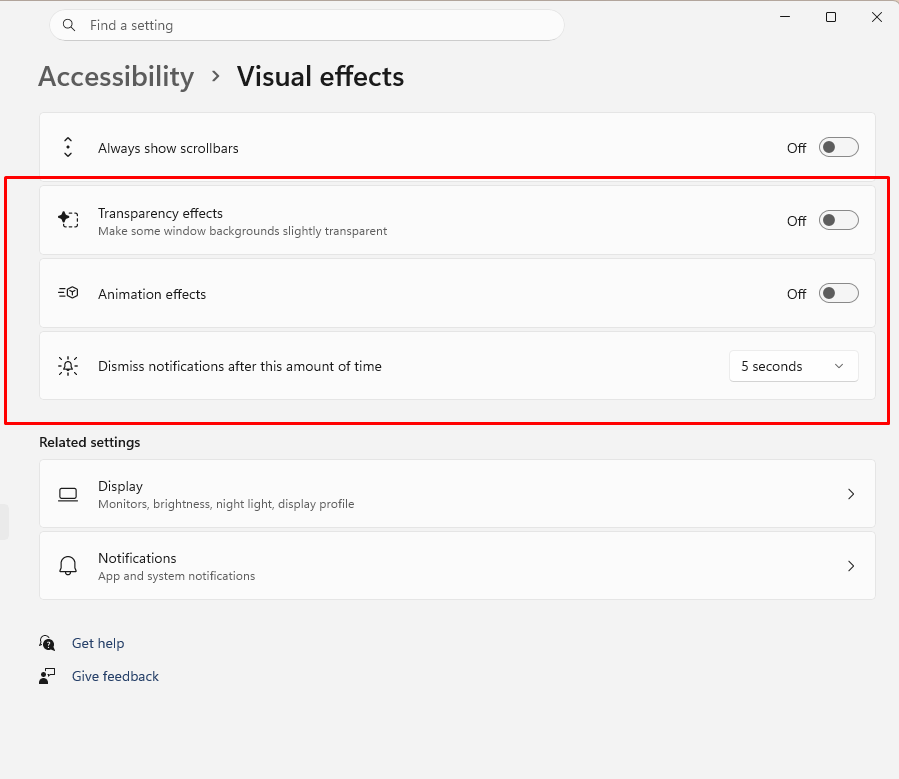The image size is (899, 779).
Task: Click the search magnifier icon
Action: click(x=69, y=25)
